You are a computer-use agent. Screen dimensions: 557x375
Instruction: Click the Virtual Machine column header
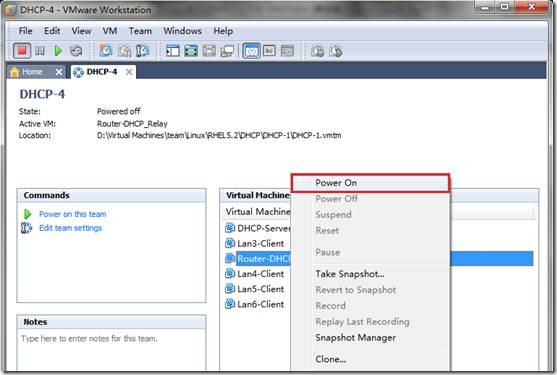click(258, 212)
